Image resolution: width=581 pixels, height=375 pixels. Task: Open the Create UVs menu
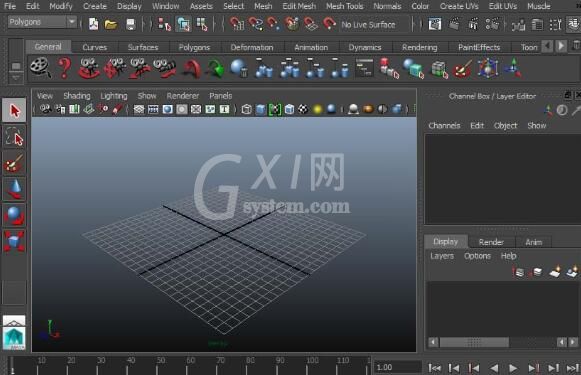click(x=459, y=6)
